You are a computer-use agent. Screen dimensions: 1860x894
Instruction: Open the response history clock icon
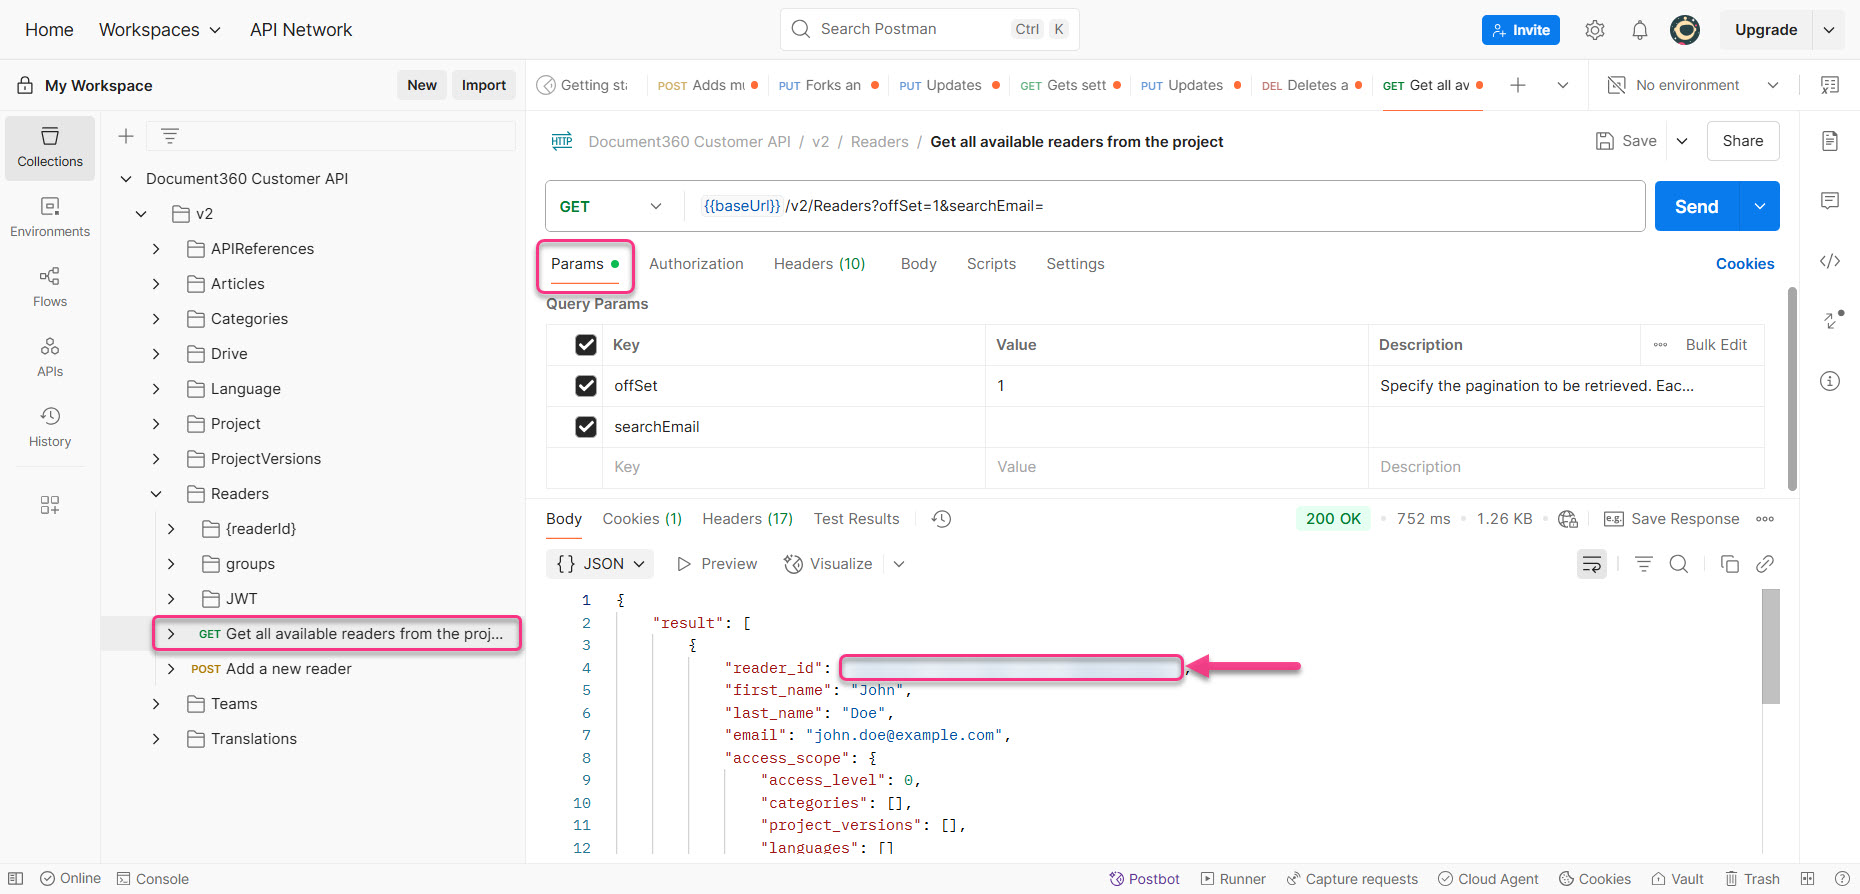tap(941, 519)
